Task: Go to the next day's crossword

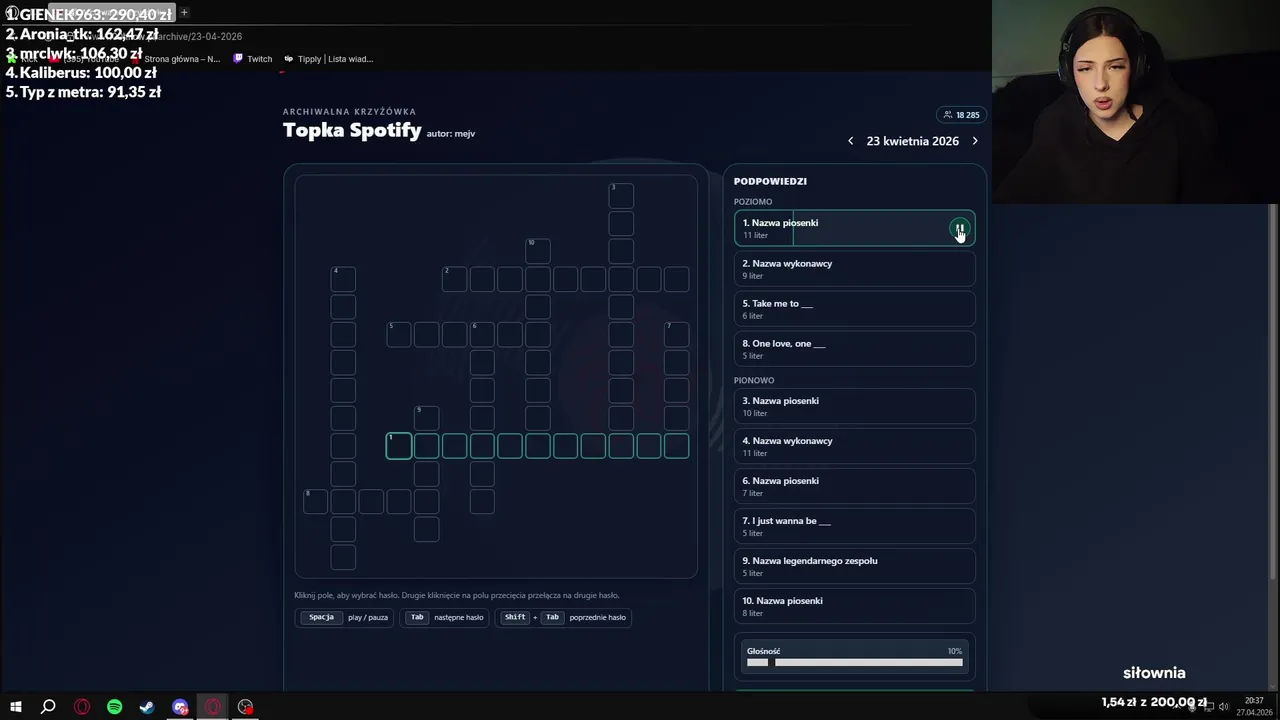Action: 975,141
